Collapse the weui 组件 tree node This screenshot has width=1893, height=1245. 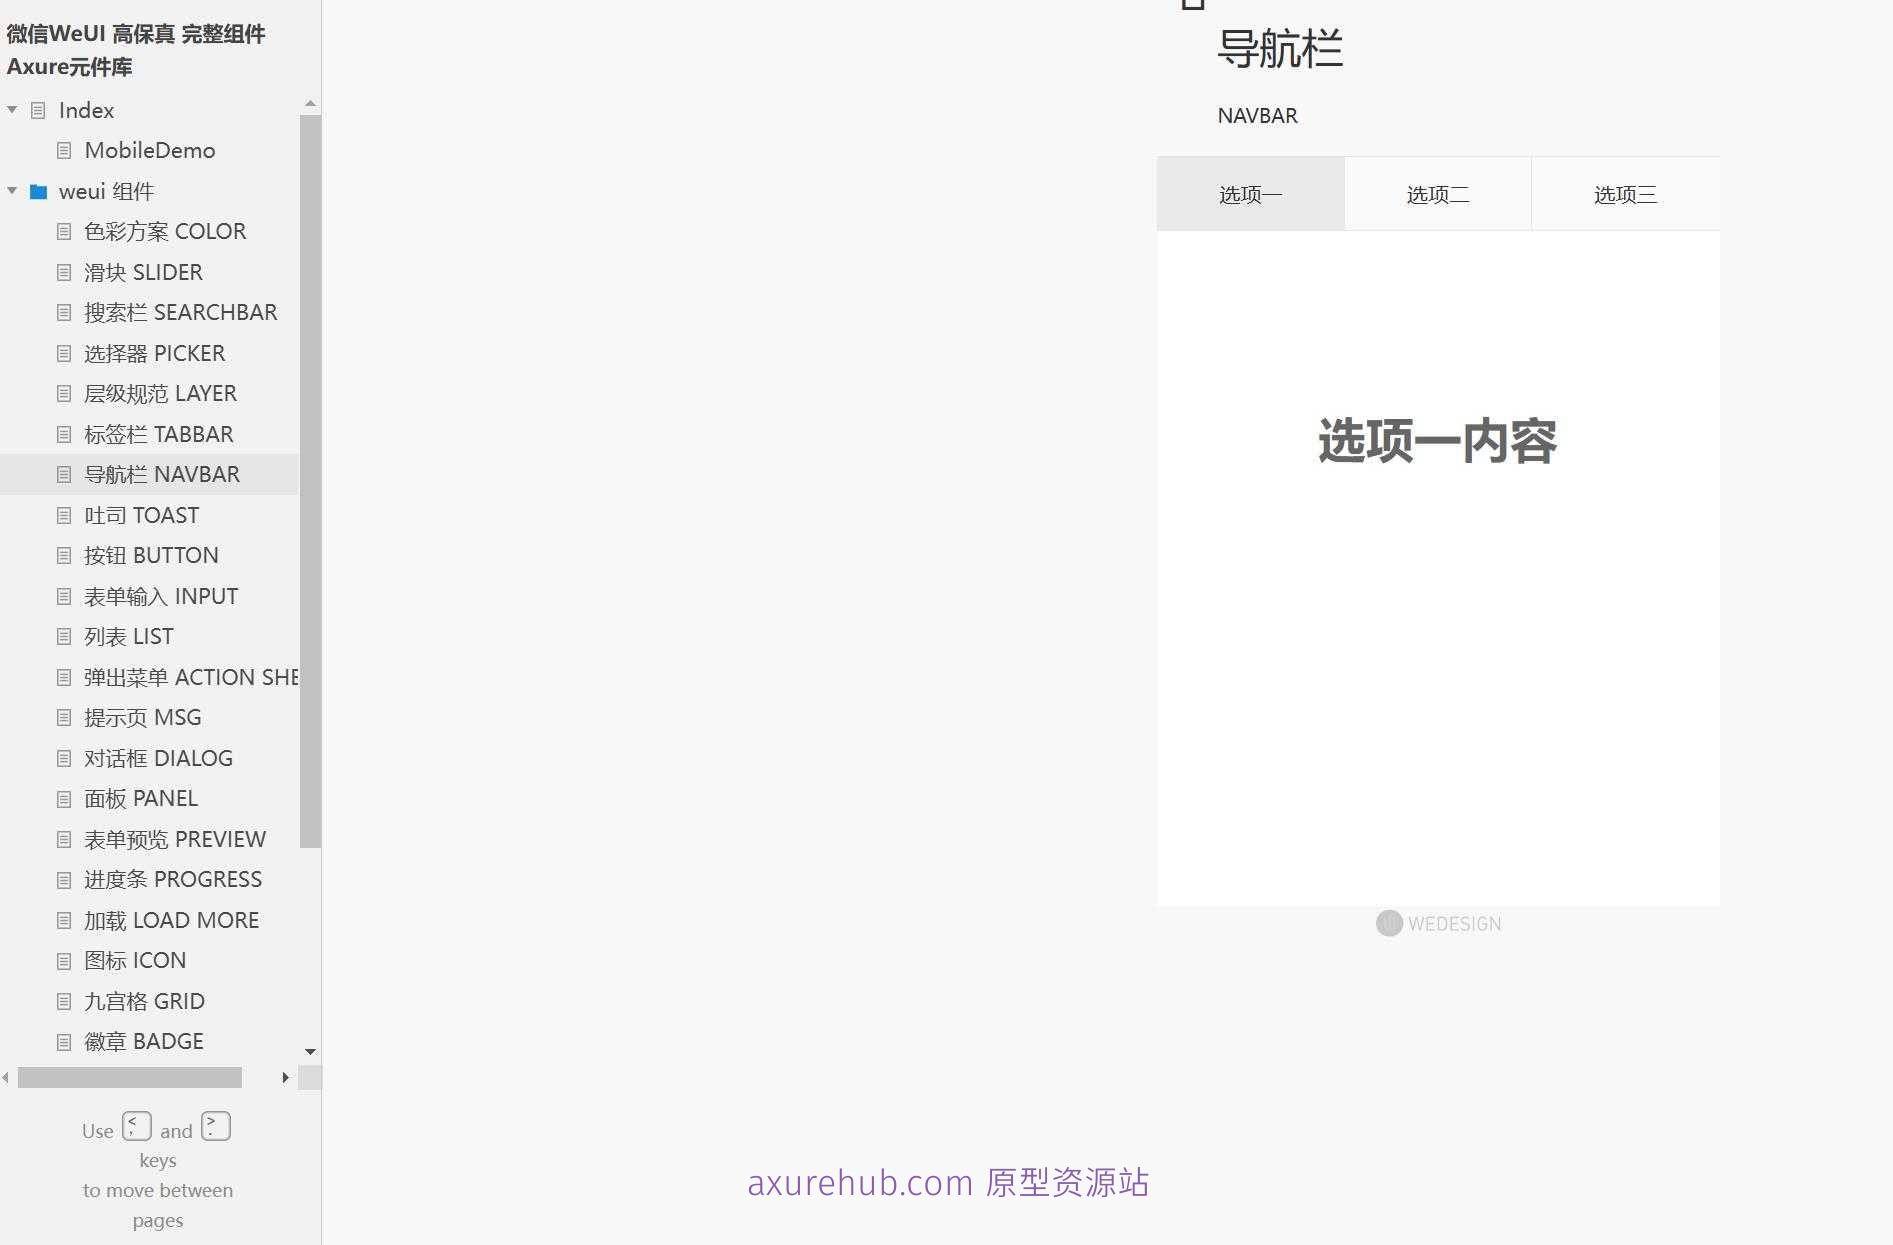tap(12, 191)
